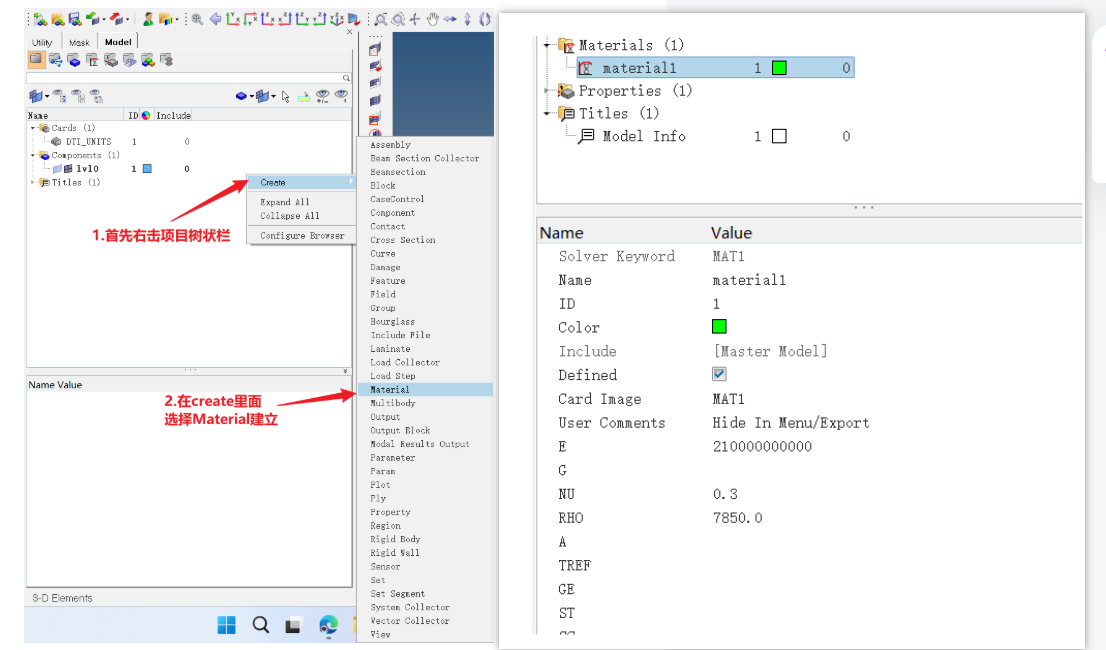Click the selector cursor arrow icon
The image size is (1106, 650).
point(285,97)
